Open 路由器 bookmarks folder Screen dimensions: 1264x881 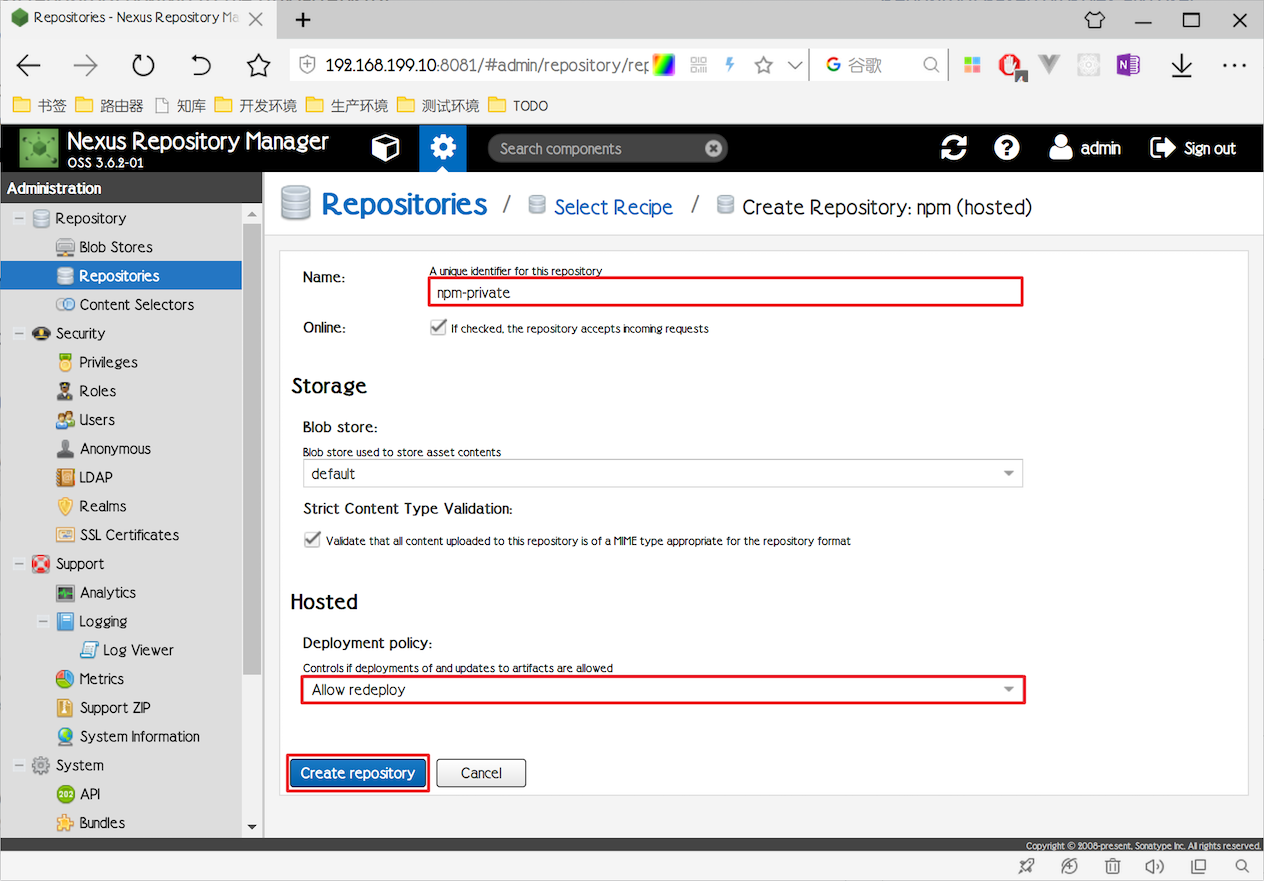click(110, 105)
